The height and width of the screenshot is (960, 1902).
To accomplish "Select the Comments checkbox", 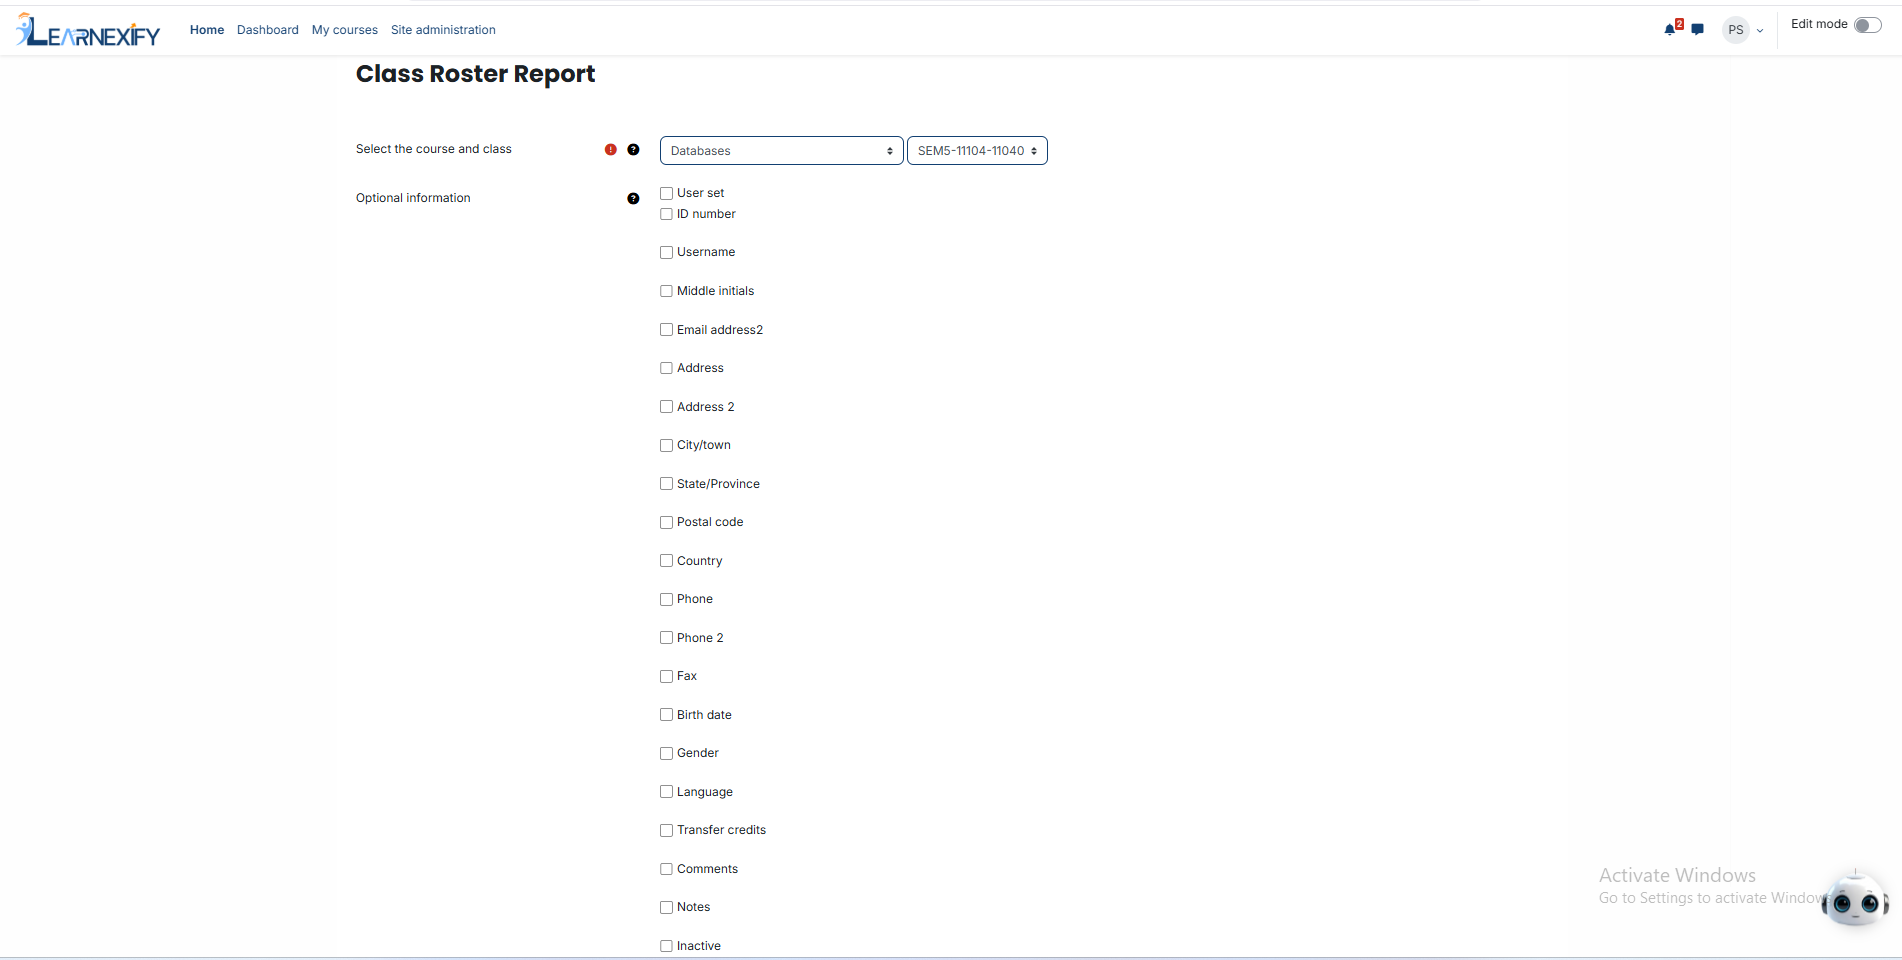I will coord(666,868).
